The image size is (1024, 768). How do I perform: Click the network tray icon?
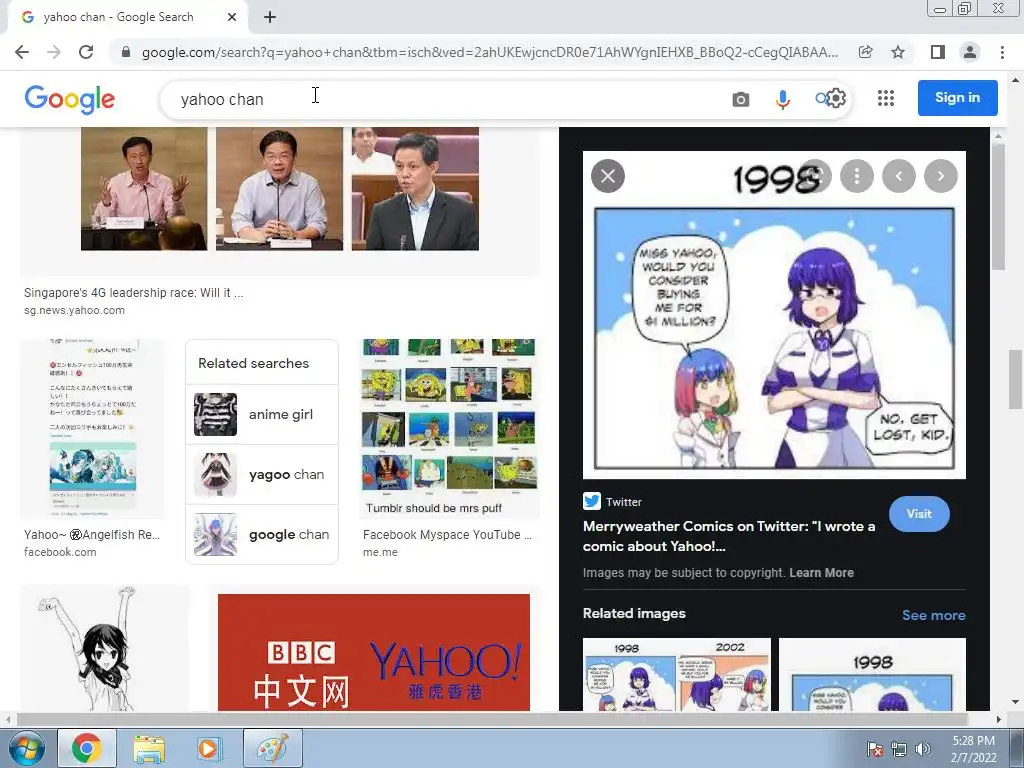(x=899, y=749)
